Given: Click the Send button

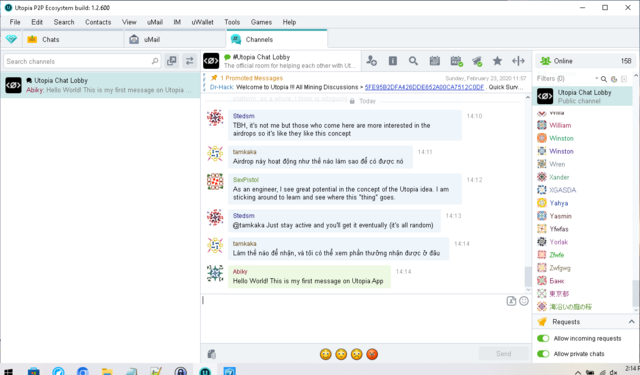Looking at the screenshot, I should (x=503, y=354).
